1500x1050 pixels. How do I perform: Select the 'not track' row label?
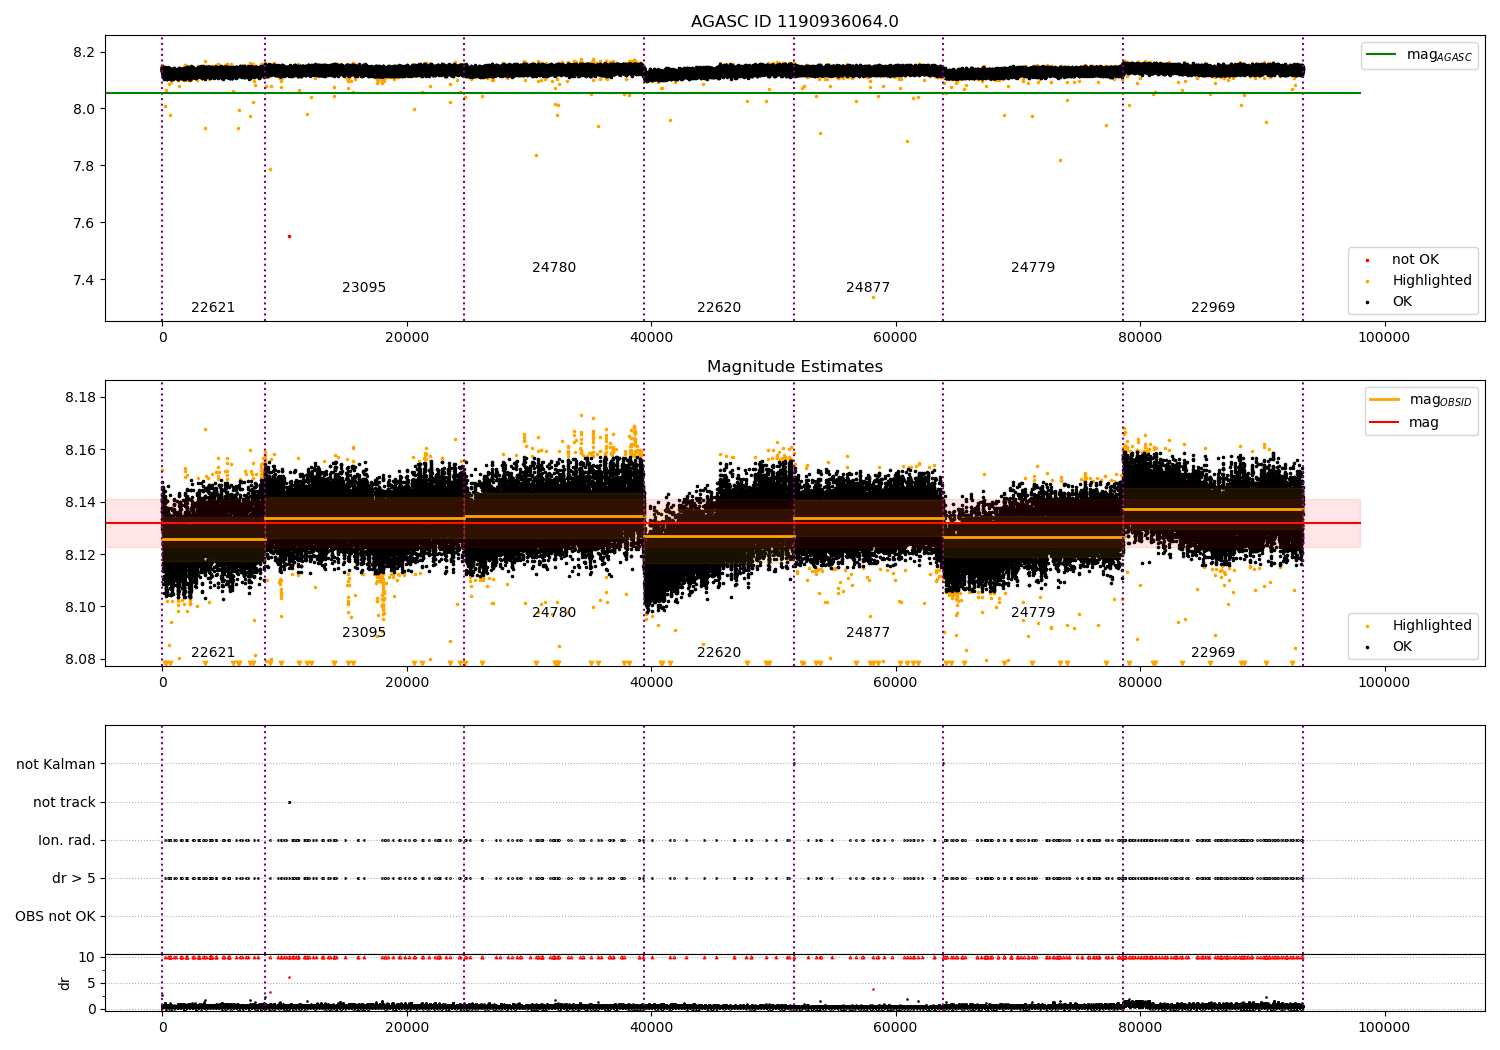(x=64, y=803)
